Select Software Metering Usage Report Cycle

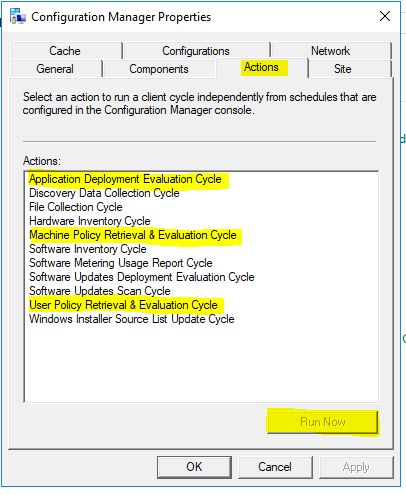pos(121,263)
